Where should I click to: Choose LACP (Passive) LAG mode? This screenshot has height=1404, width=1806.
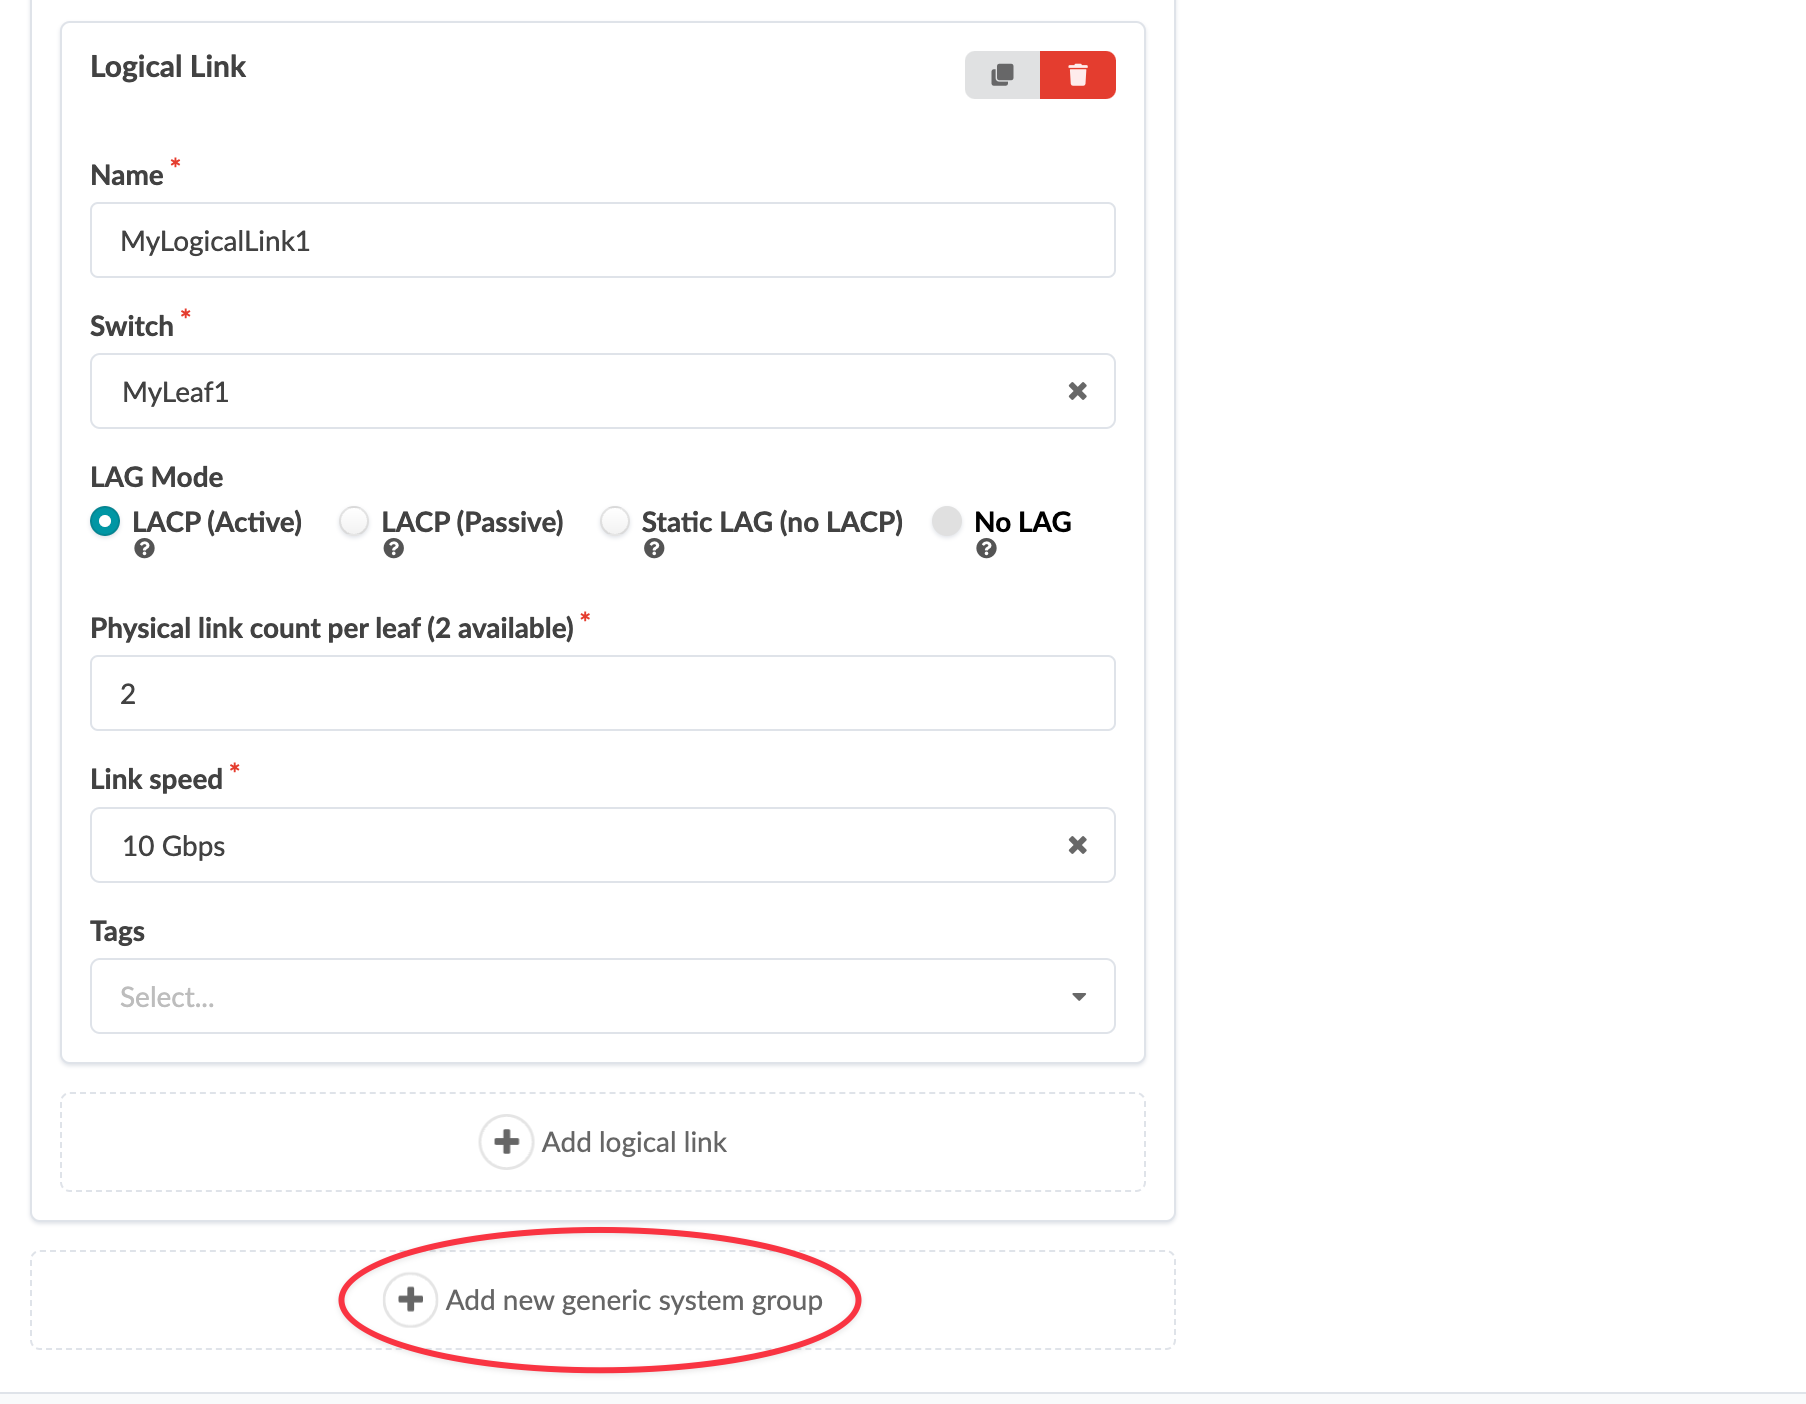tap(354, 521)
